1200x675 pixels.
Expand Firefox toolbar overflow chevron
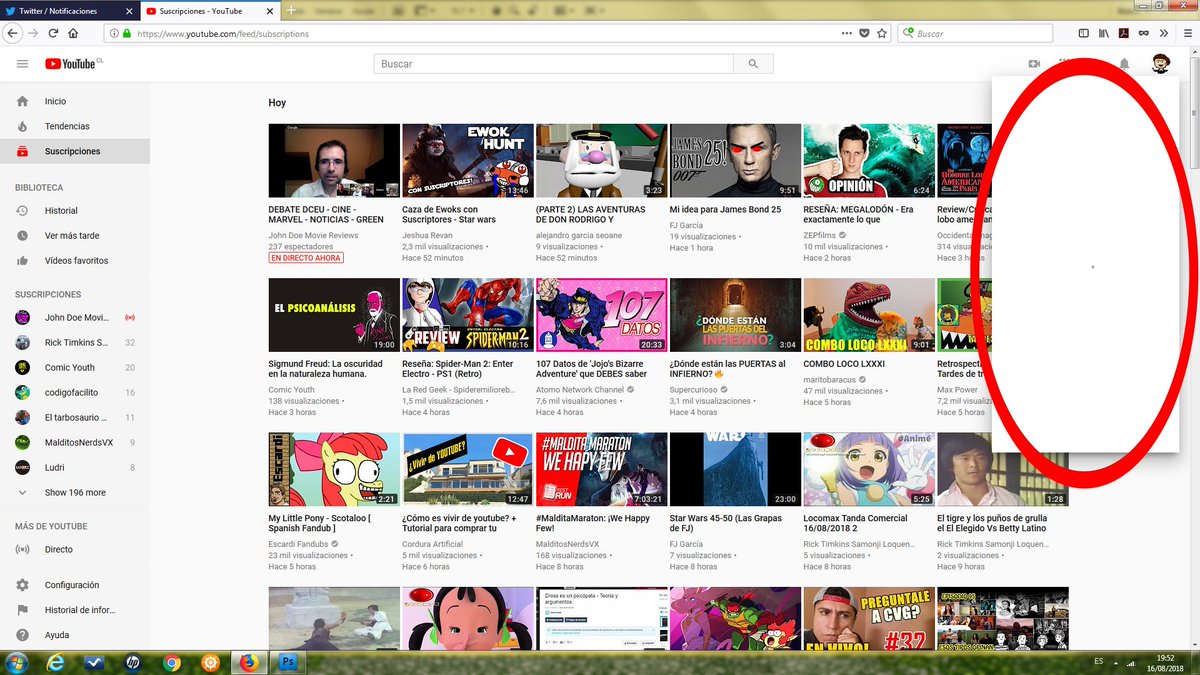click(x=1164, y=33)
